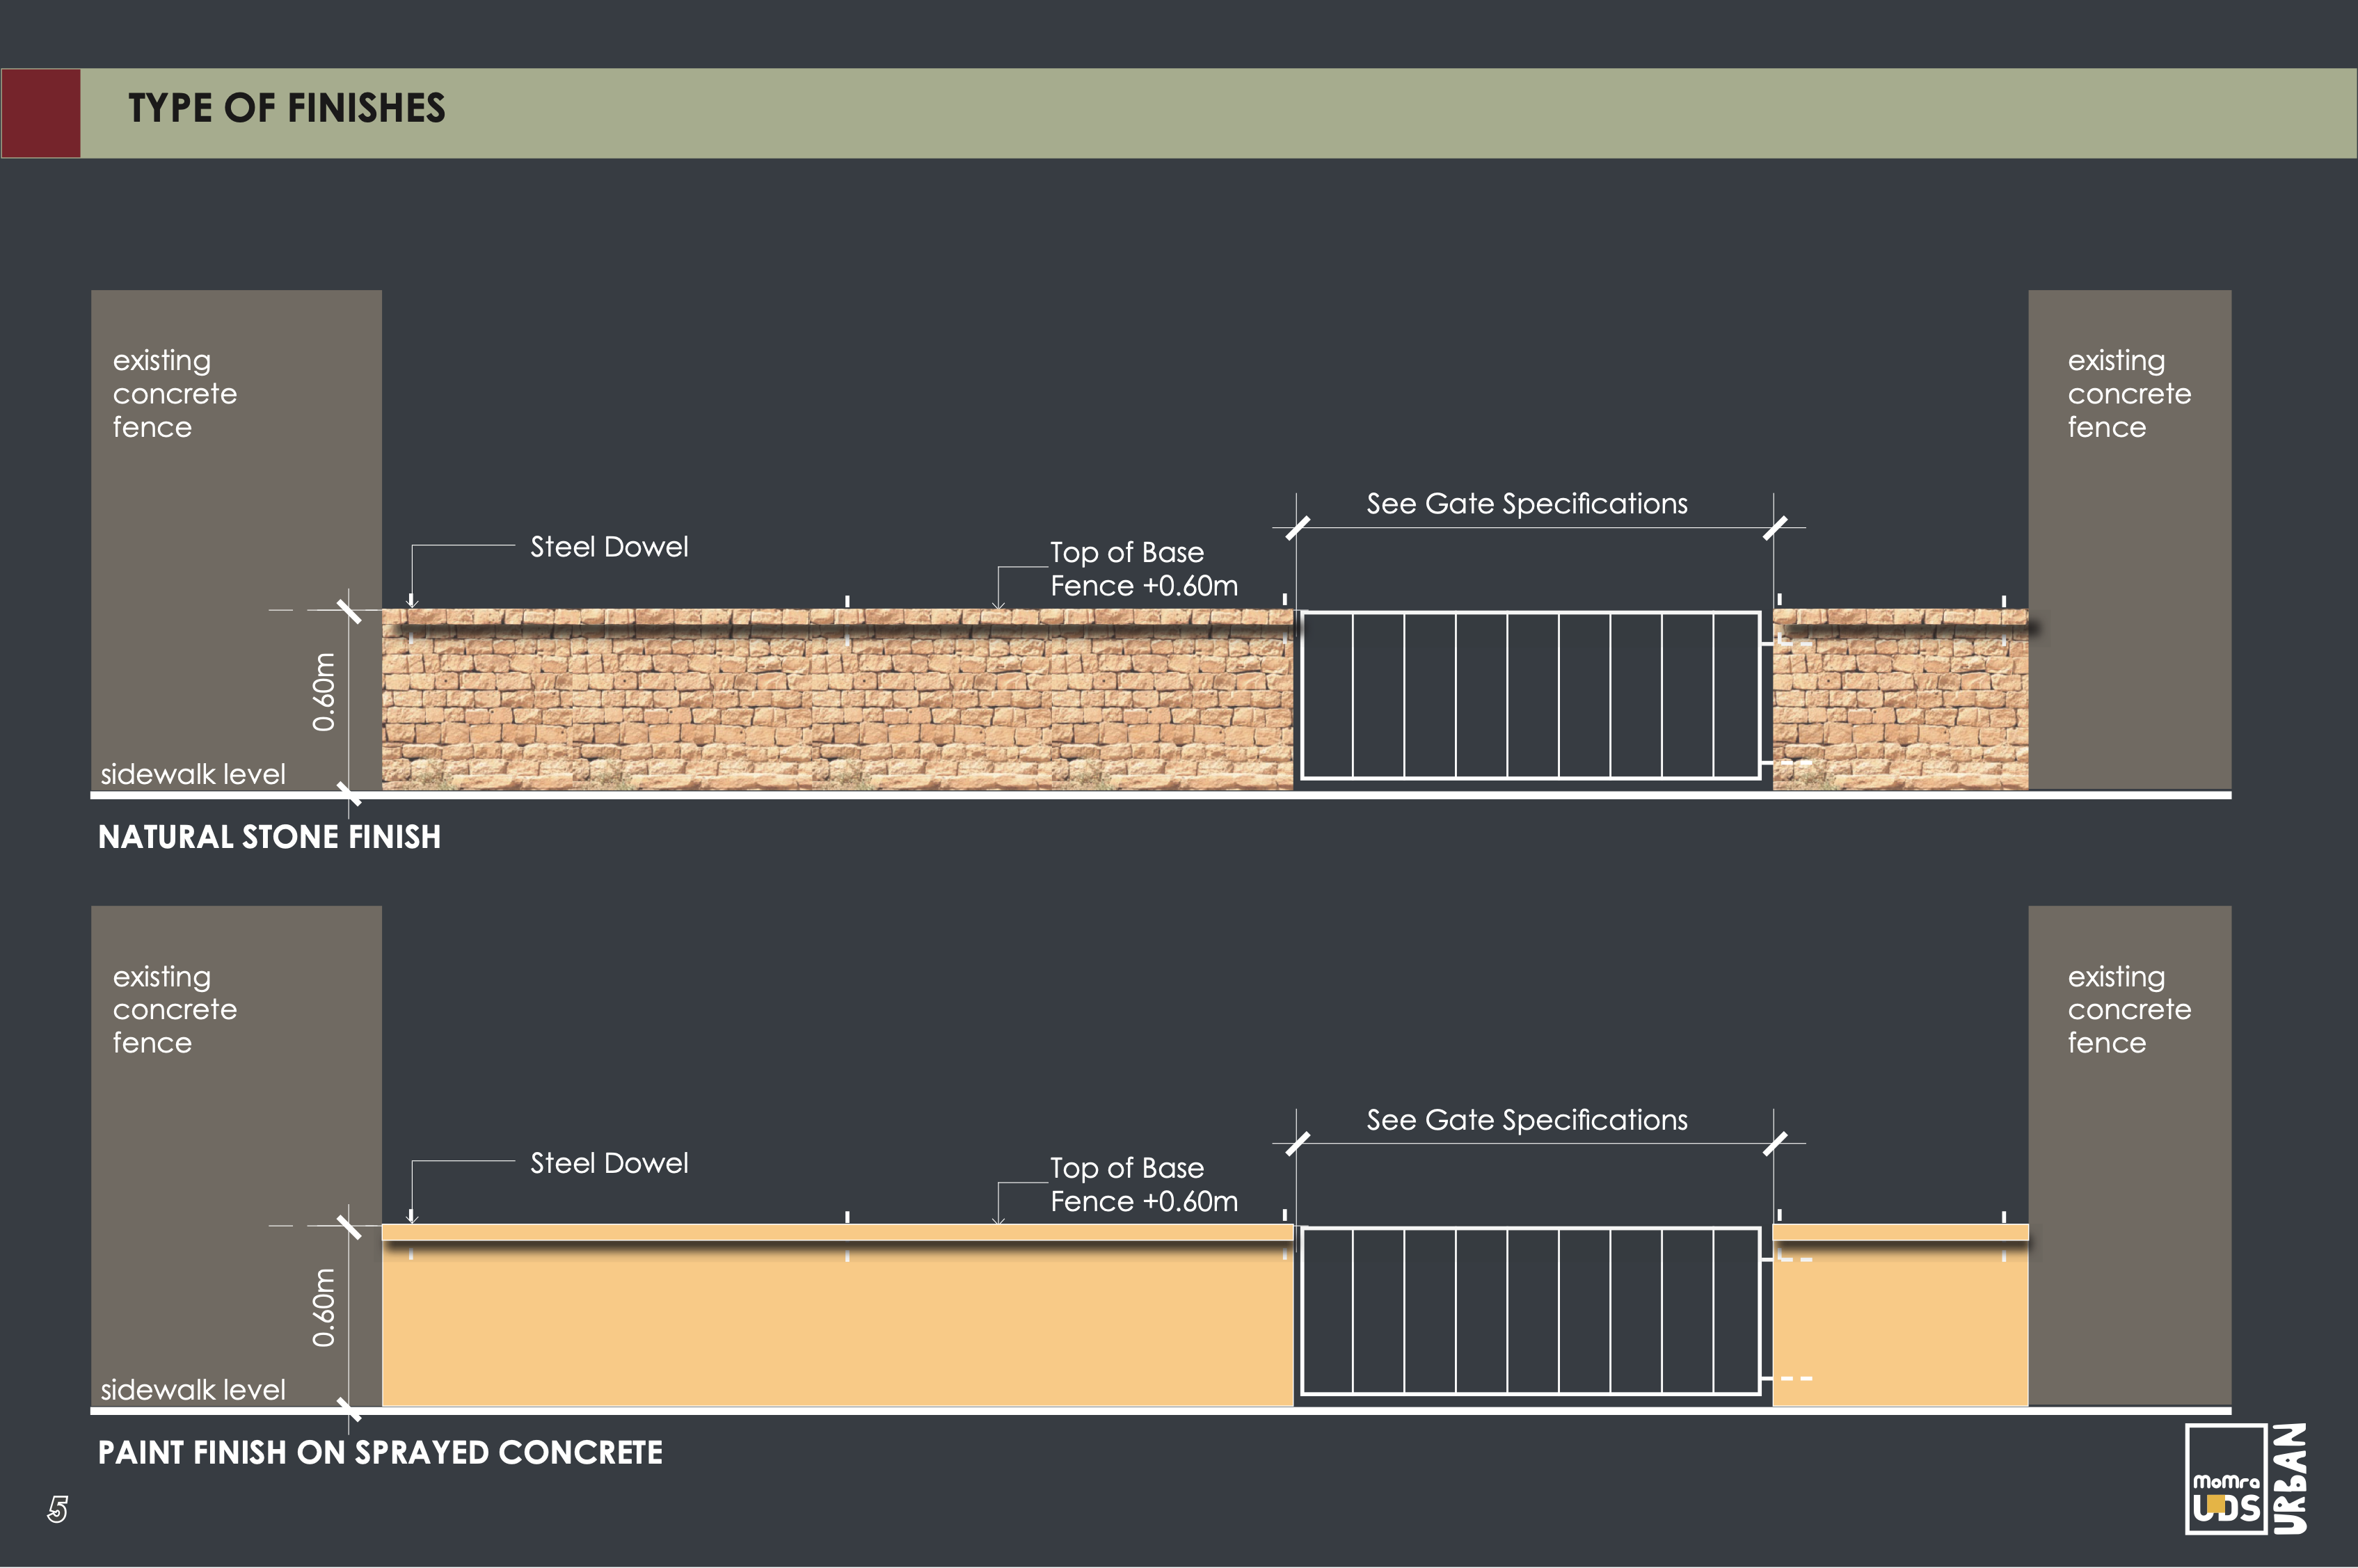Click the short orange painted wall right of the gate
The width and height of the screenshot is (2358, 1568).
pos(1901,1315)
